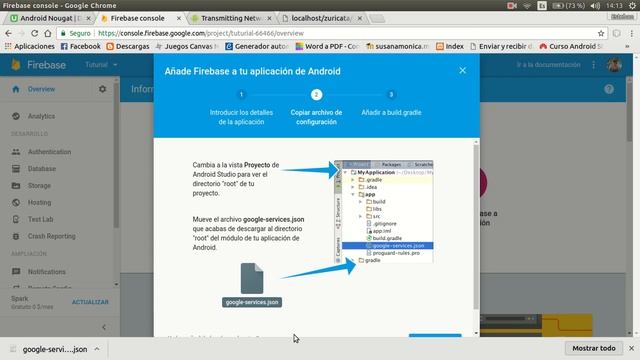Open the Aplicaciones bookmark
Screen dimensions: 640x360
tap(29, 47)
